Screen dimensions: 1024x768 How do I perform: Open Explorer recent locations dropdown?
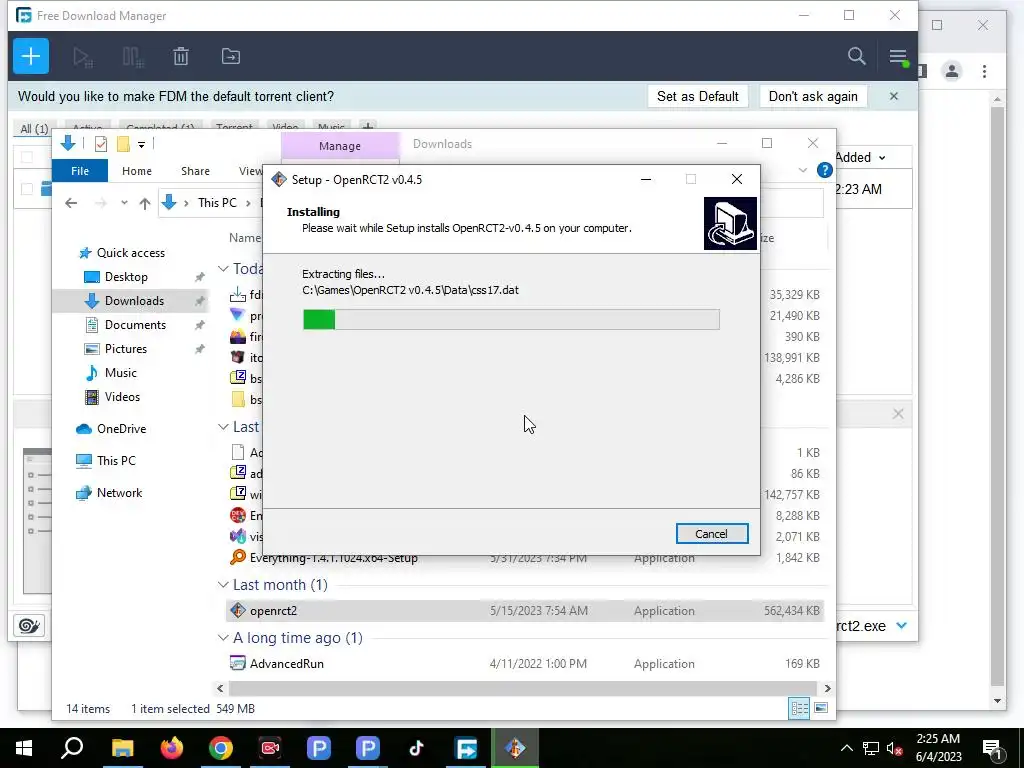(124, 203)
